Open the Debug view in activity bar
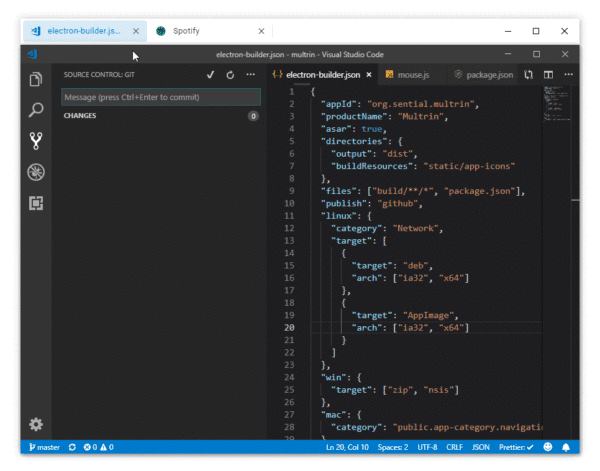This screenshot has height=471, width=600. coord(36,171)
